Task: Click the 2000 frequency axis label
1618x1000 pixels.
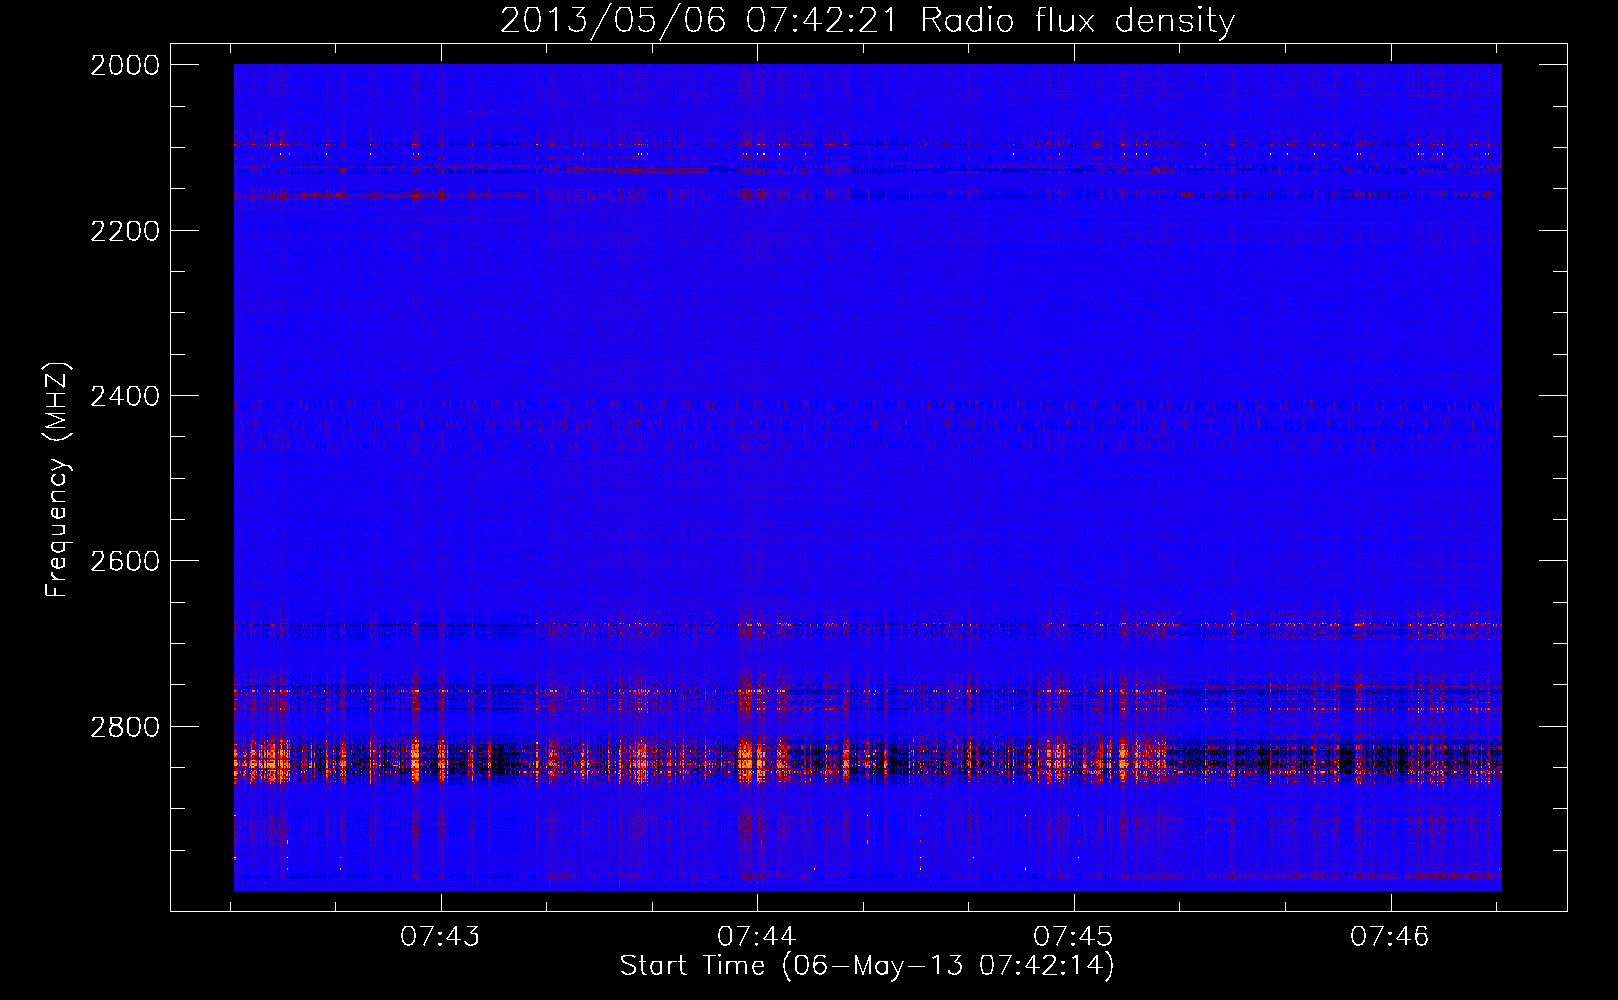Action: coord(124,65)
